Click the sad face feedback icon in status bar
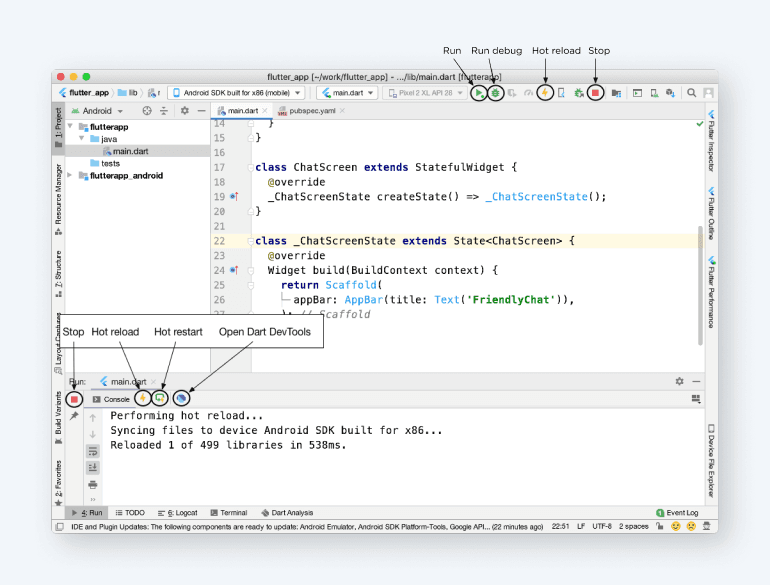 (x=691, y=527)
